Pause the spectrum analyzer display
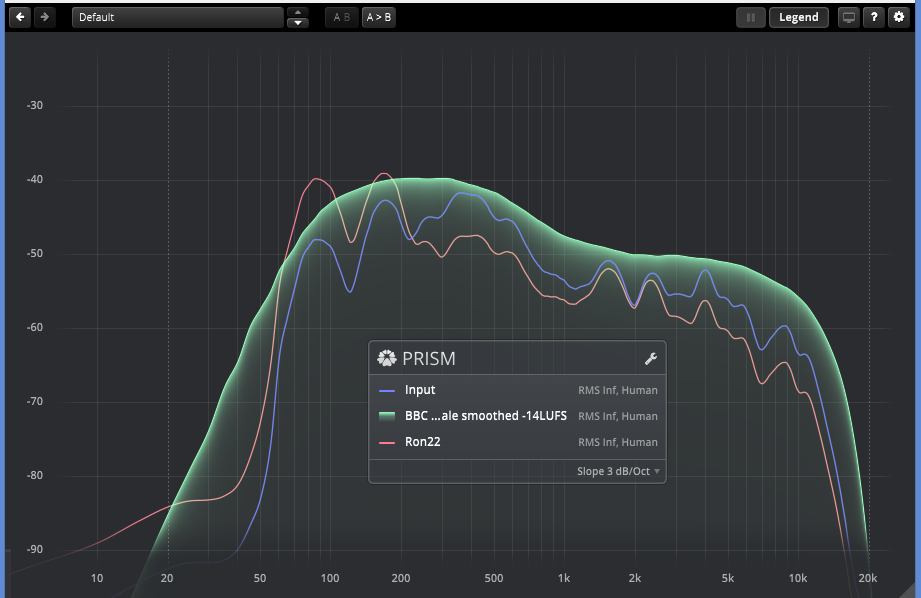921x598 pixels. tap(750, 17)
